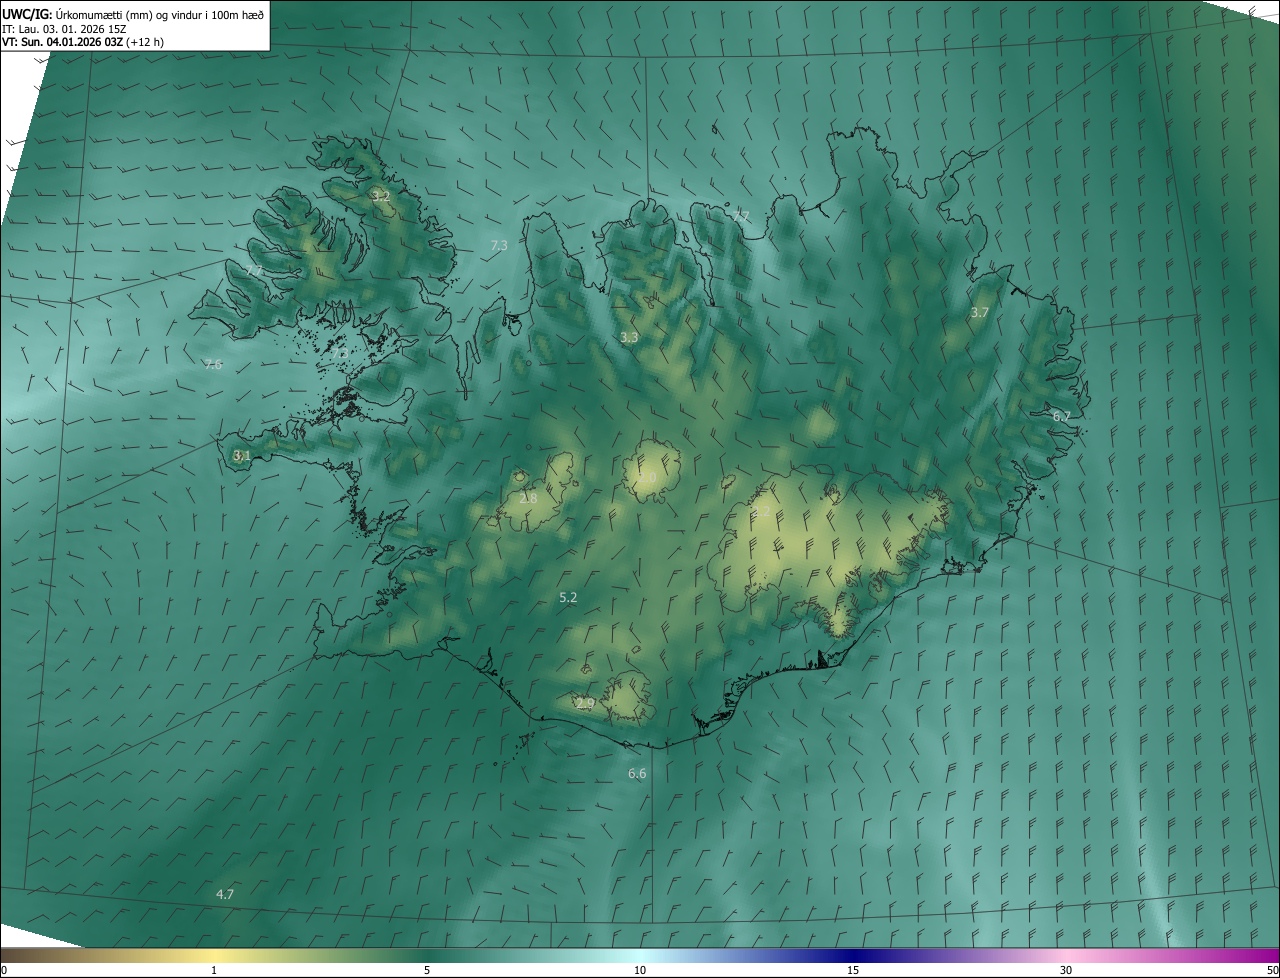This screenshot has width=1280, height=978.
Task: Select the 10 tick on the colour scale
Action: point(640,971)
